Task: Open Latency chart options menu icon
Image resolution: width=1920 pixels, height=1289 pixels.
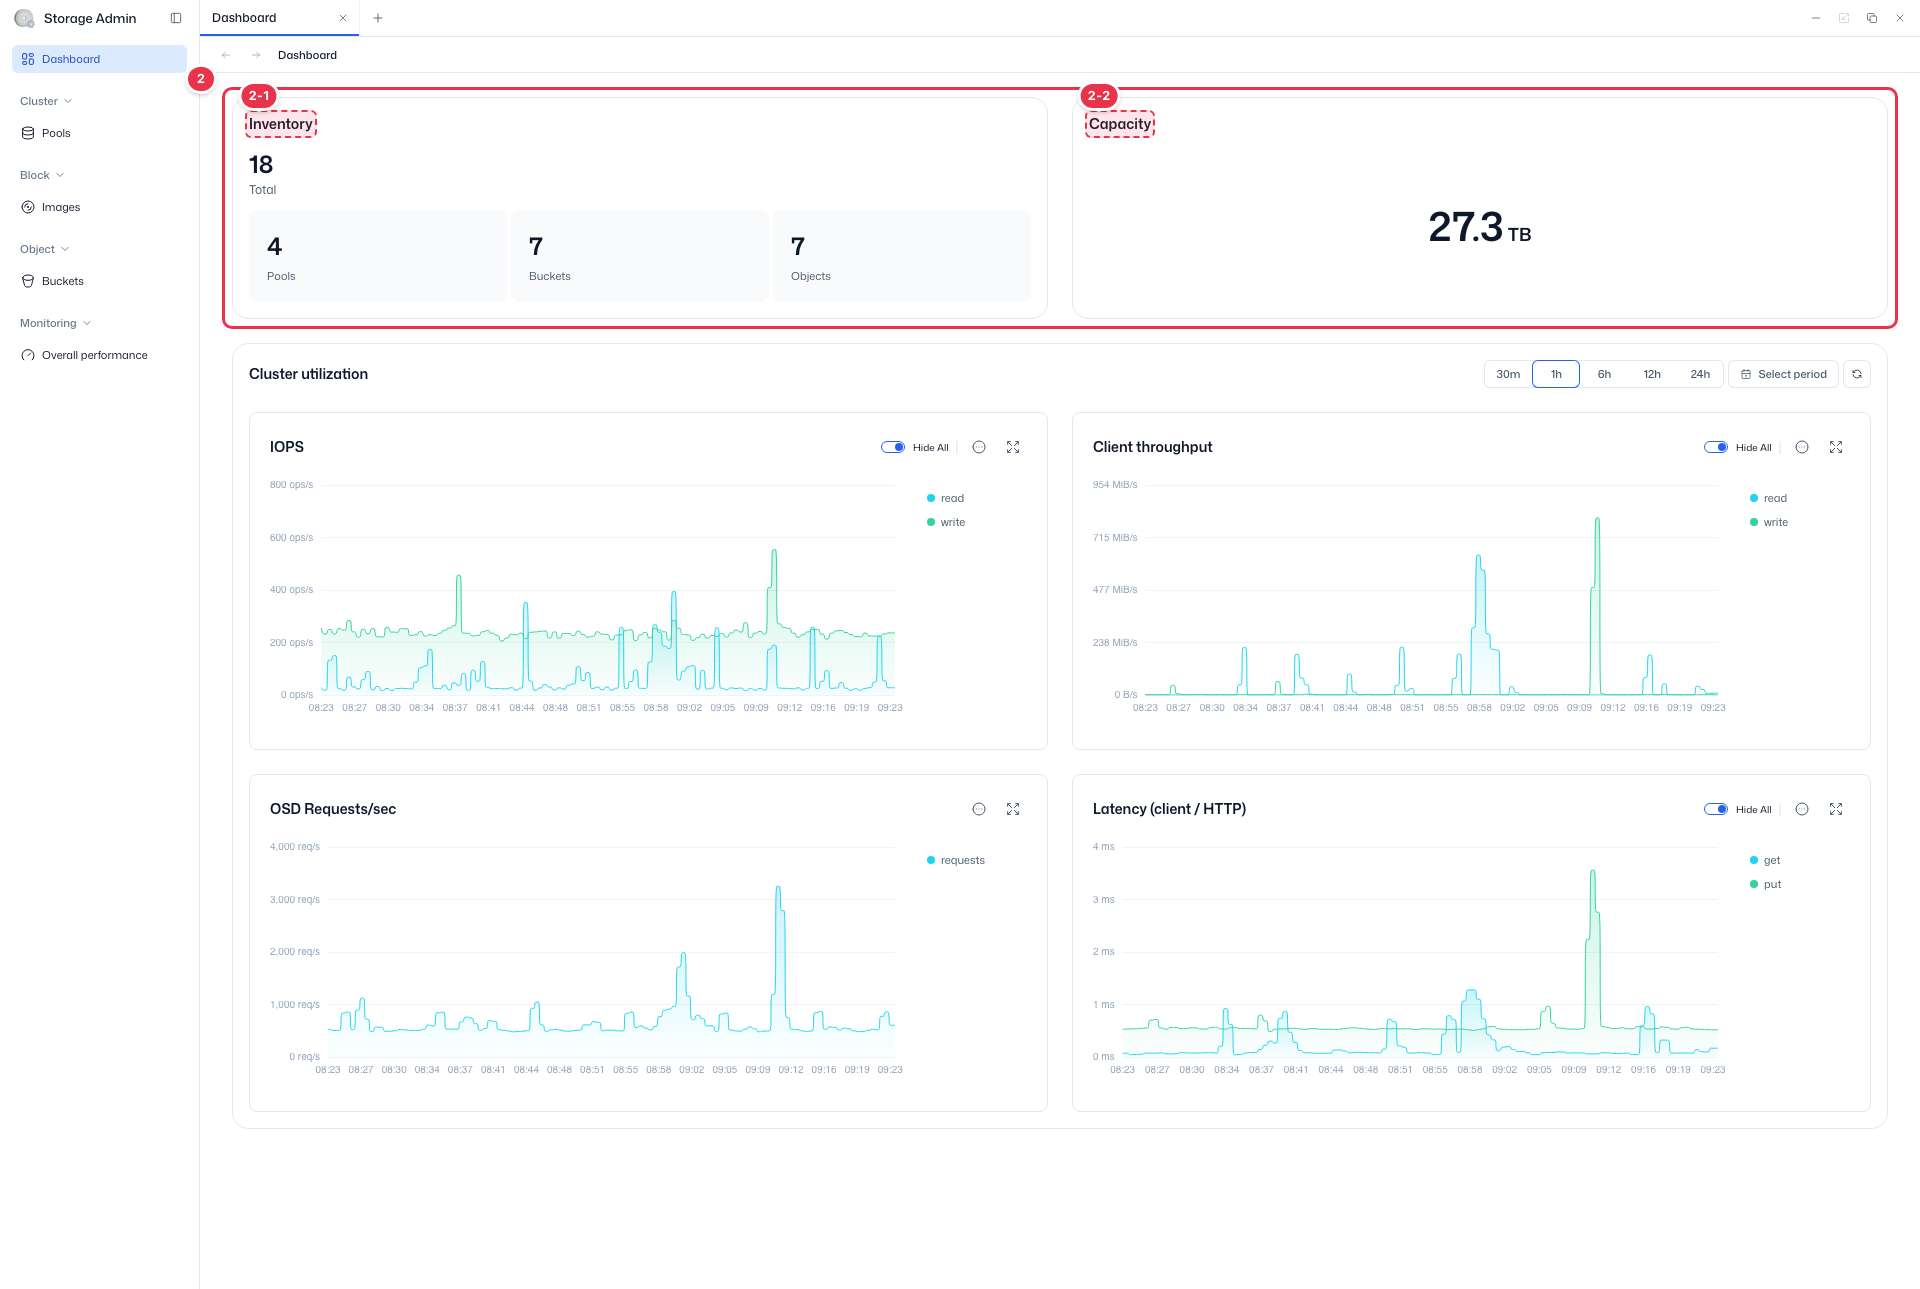Action: pyautogui.click(x=1802, y=809)
